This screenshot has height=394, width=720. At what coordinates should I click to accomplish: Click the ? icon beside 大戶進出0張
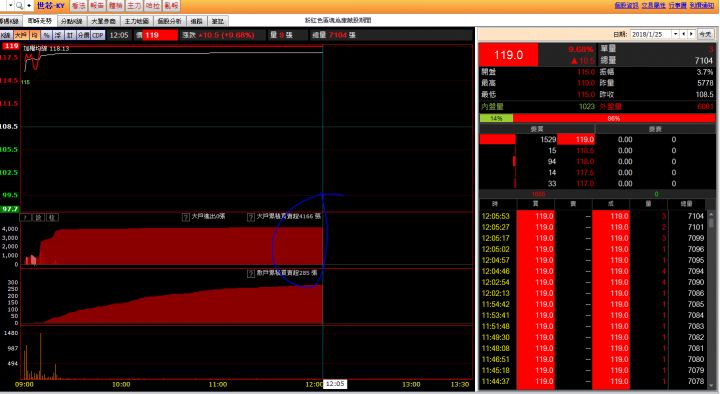click(x=186, y=217)
